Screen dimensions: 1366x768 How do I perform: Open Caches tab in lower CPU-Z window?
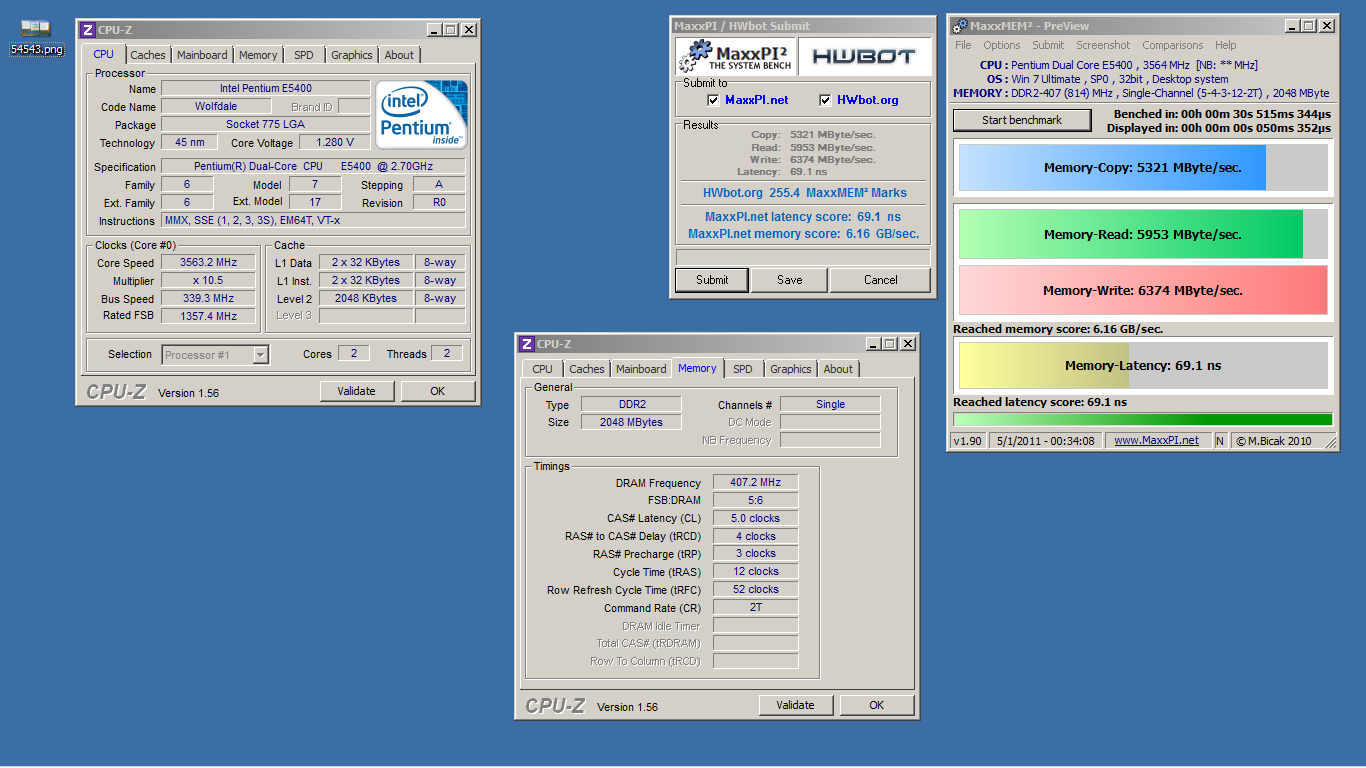[587, 369]
